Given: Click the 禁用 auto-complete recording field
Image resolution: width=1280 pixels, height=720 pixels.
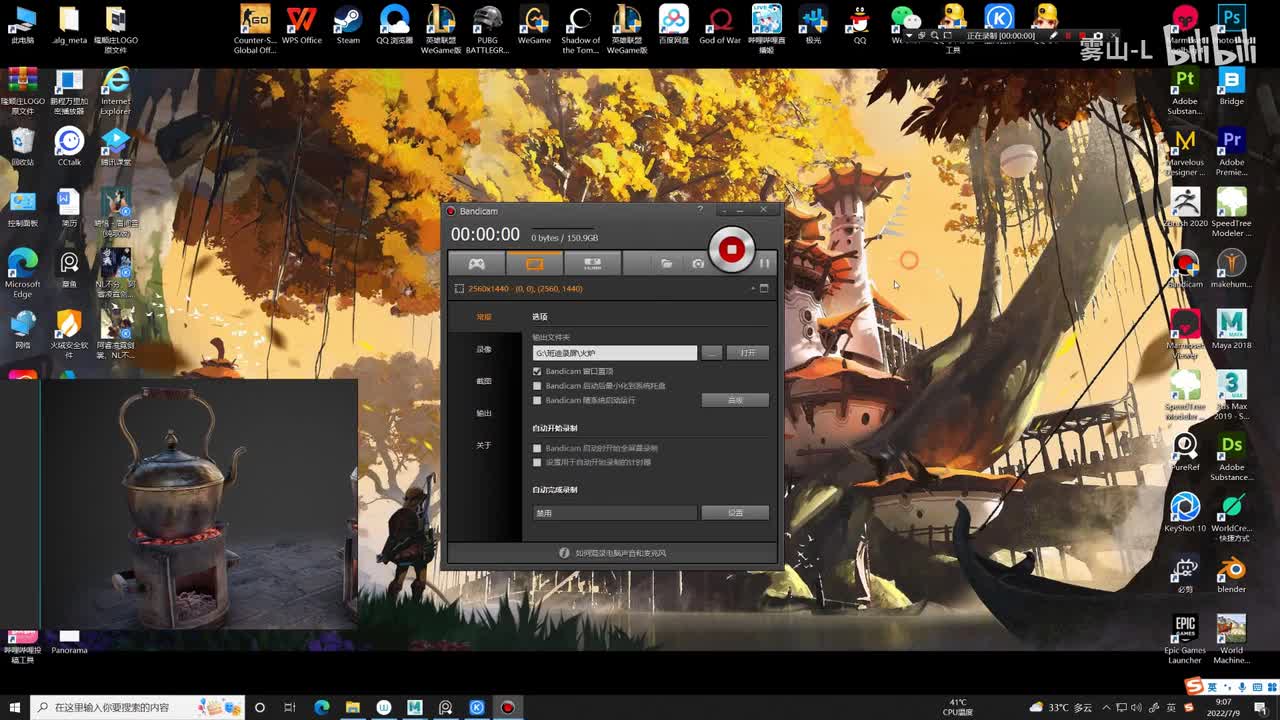Looking at the screenshot, I should tap(614, 513).
